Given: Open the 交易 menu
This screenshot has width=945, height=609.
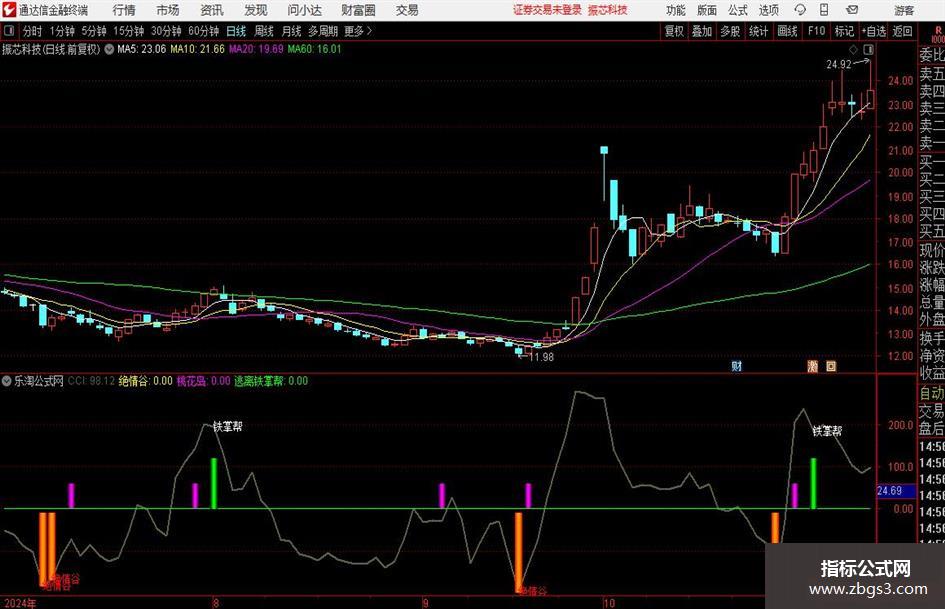Looking at the screenshot, I should (407, 10).
